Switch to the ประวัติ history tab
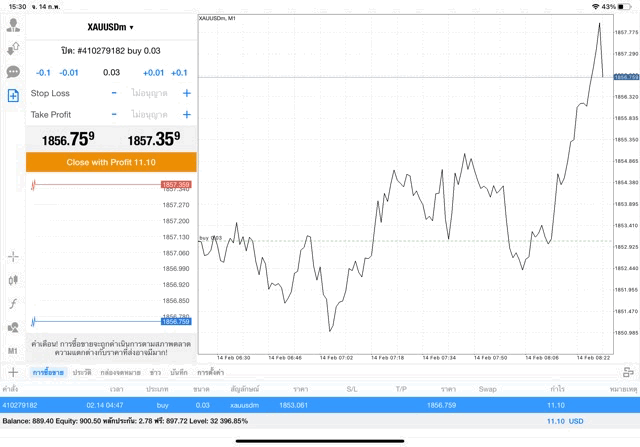The image size is (640, 447). 82,372
